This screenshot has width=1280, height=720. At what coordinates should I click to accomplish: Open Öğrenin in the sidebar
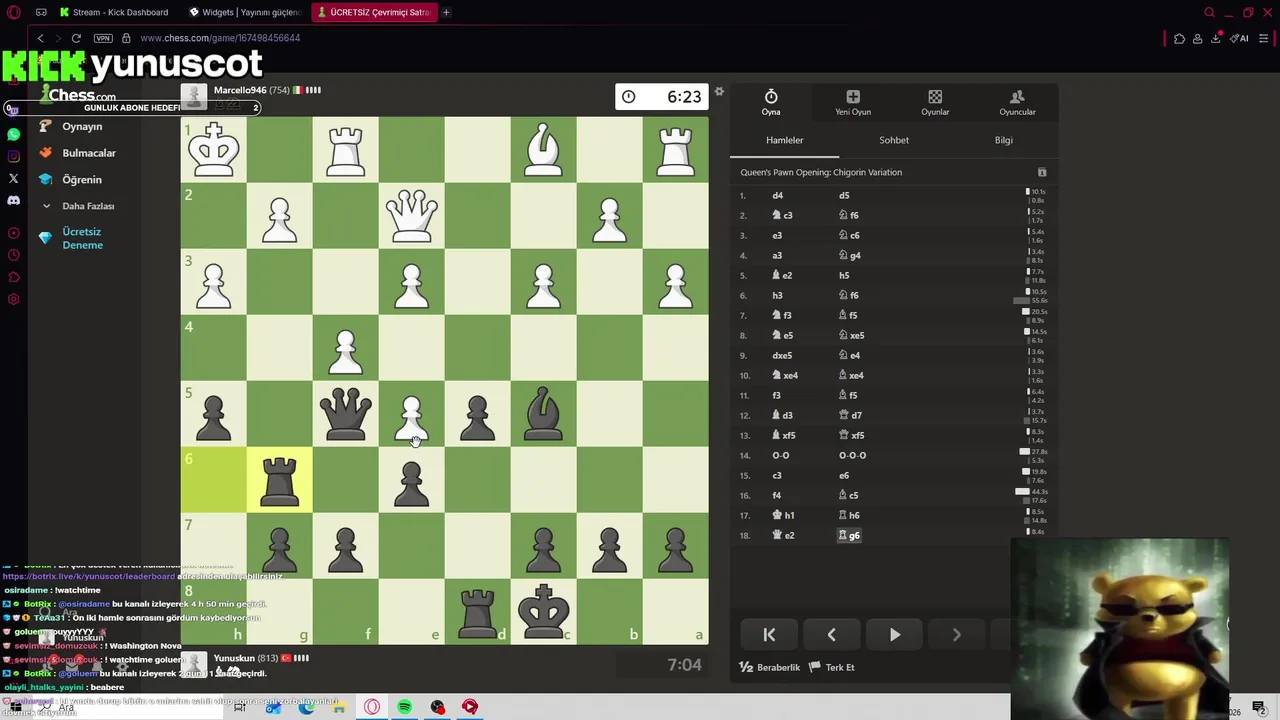click(70, 180)
